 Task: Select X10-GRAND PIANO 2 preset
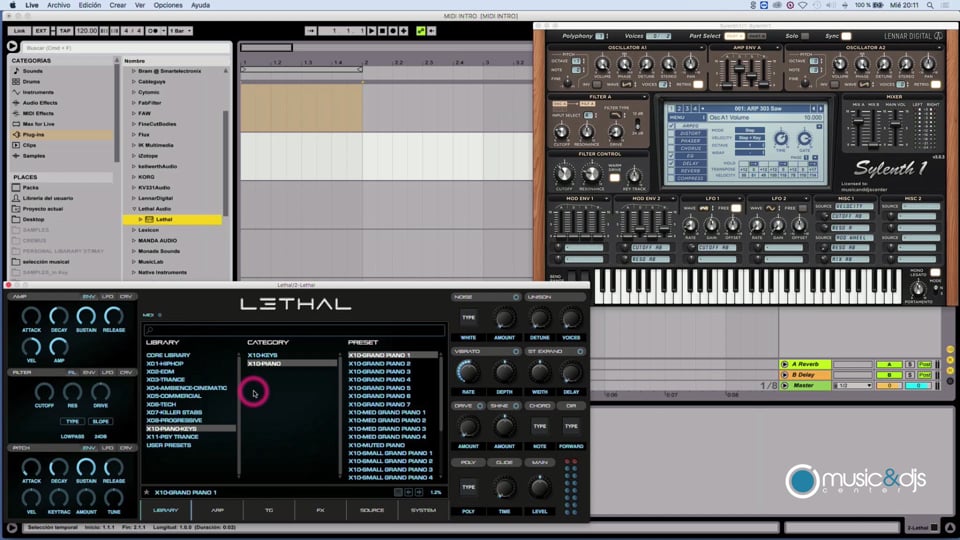tap(380, 363)
